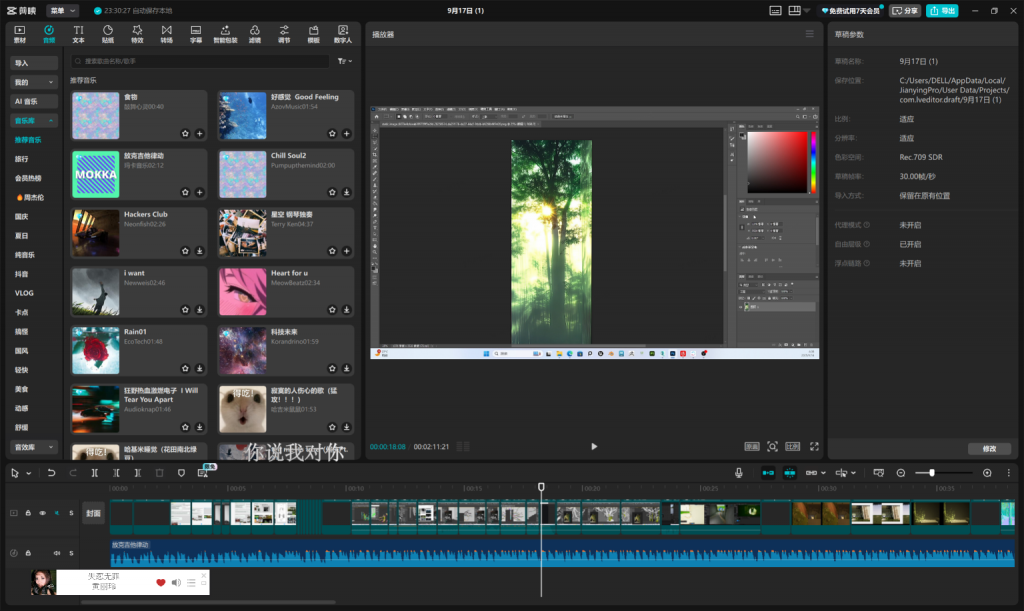Expand the 菜单 menu dropdown
Viewport: 1024px width, 611px height.
[61, 10]
